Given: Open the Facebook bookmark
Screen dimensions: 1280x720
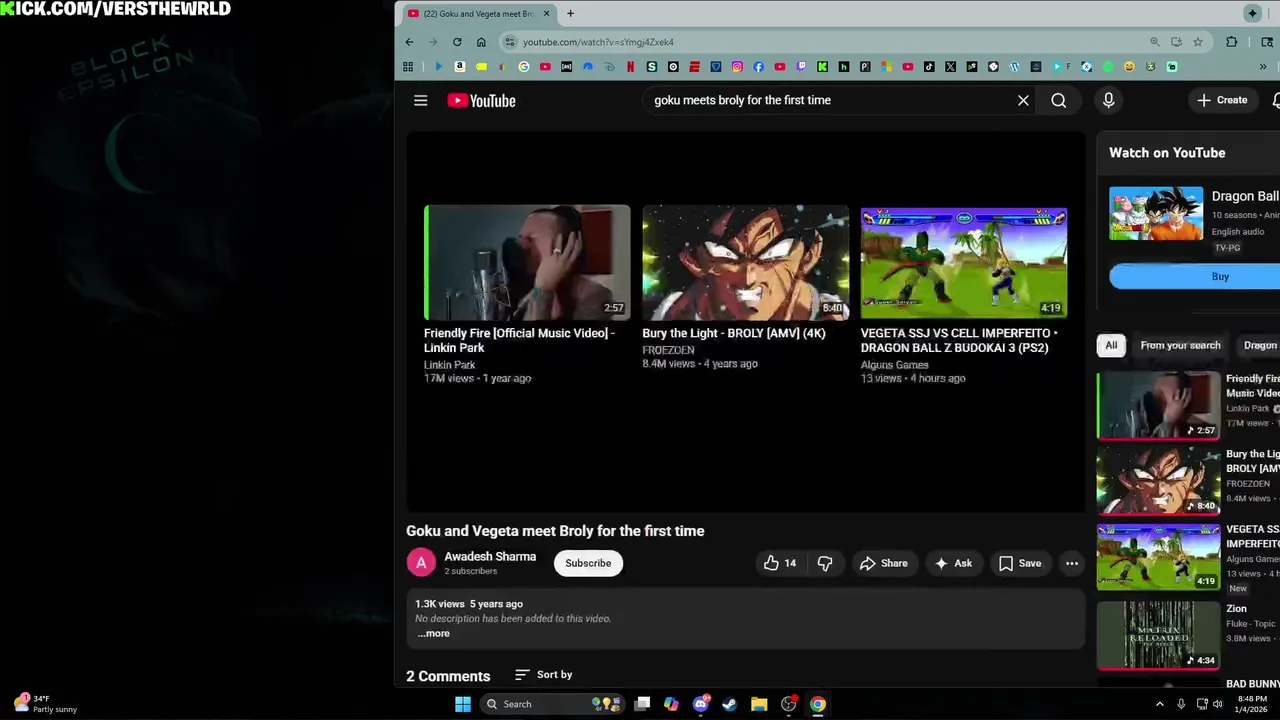Looking at the screenshot, I should (x=758, y=67).
